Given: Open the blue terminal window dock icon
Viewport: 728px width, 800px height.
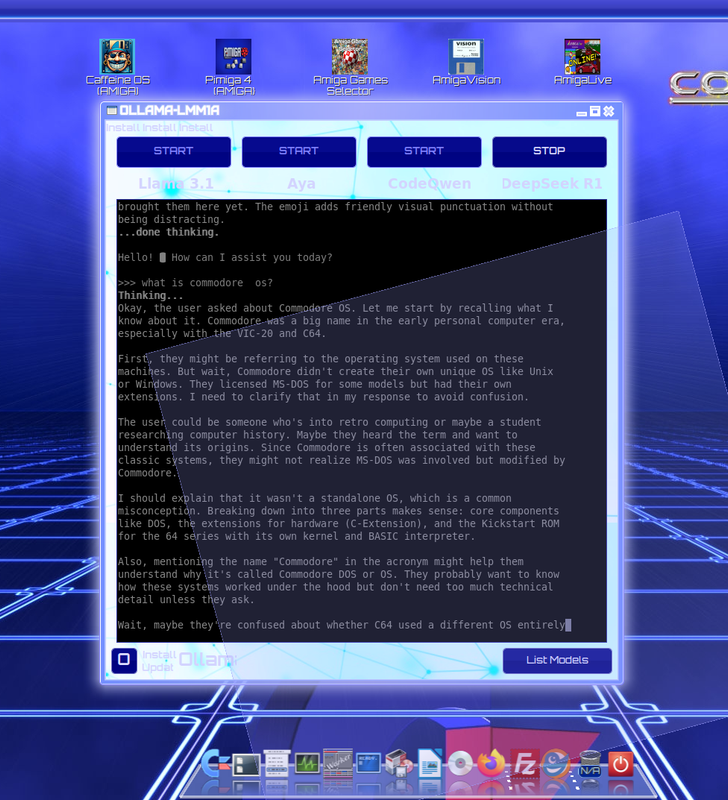Looking at the screenshot, I should [x=368, y=763].
